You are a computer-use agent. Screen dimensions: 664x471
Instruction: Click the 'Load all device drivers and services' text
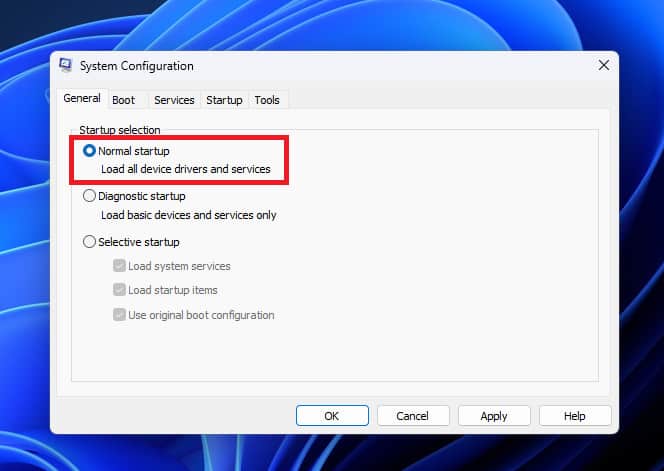click(186, 170)
